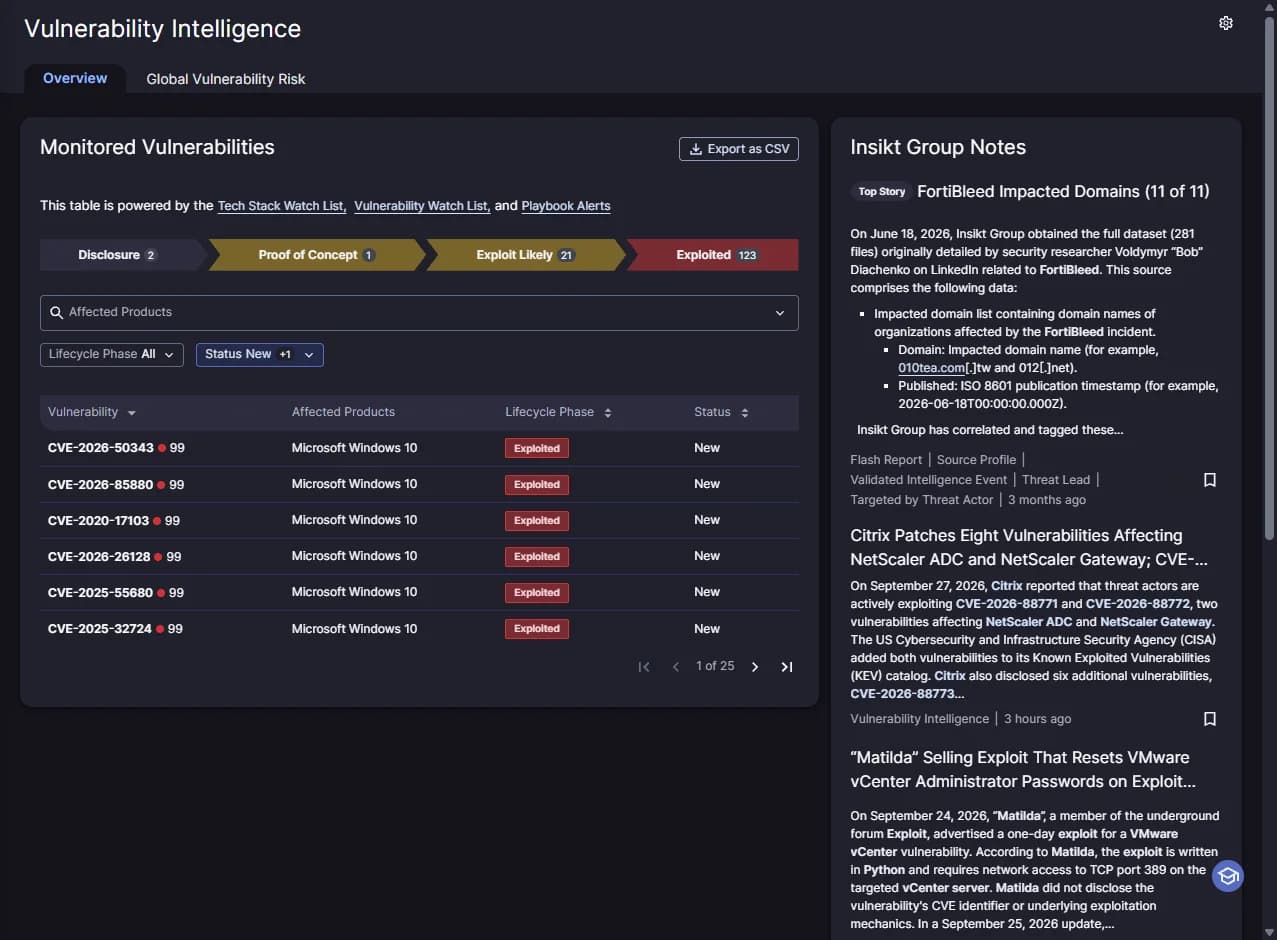This screenshot has width=1277, height=940.
Task: Go to the first page of results
Action: point(644,667)
